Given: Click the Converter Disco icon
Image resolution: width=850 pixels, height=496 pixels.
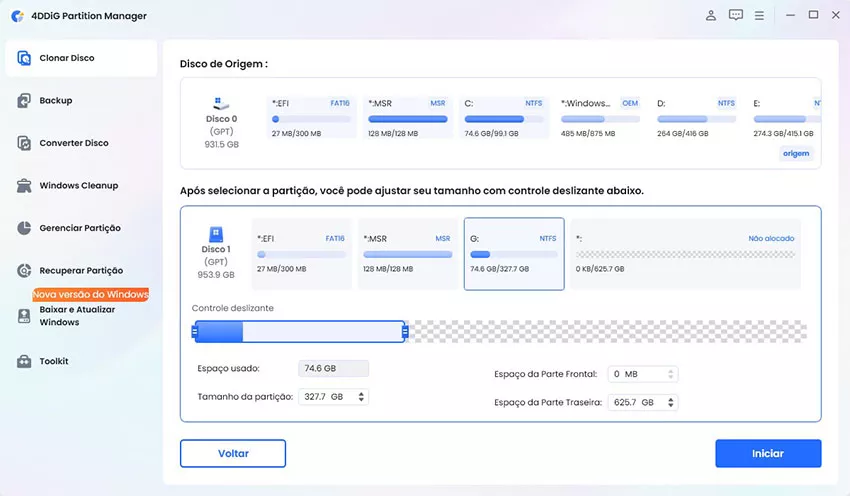Looking at the screenshot, I should pos(24,143).
